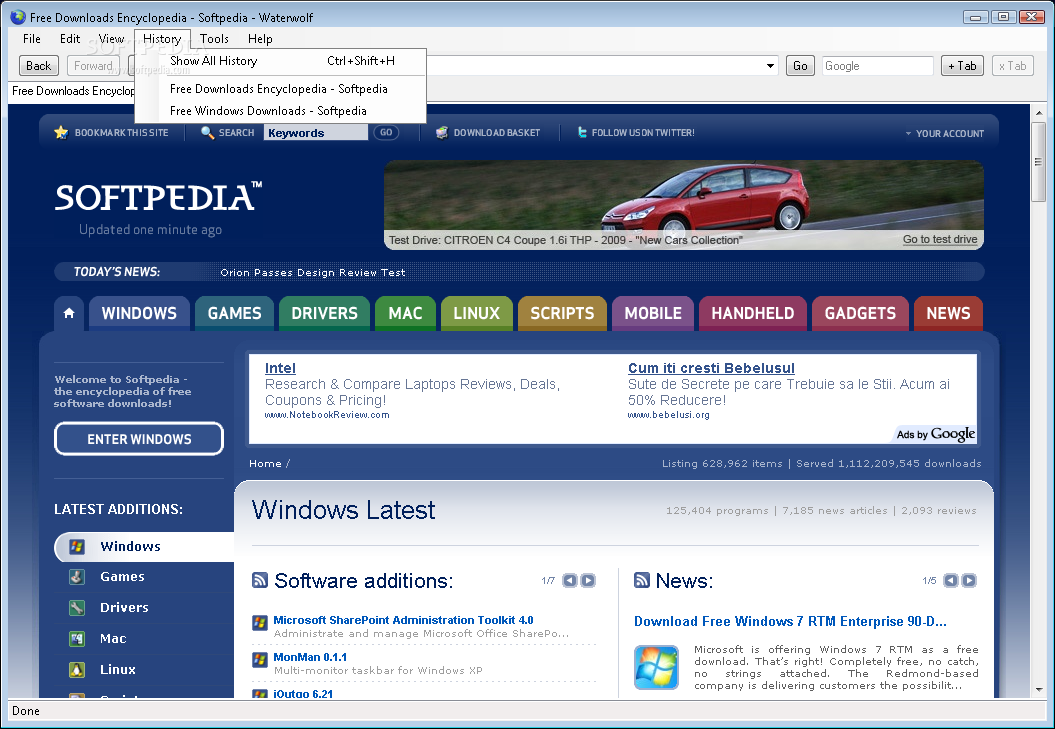Click the Twitter bird icon
Viewport: 1055px width, 729px height.
tap(582, 133)
